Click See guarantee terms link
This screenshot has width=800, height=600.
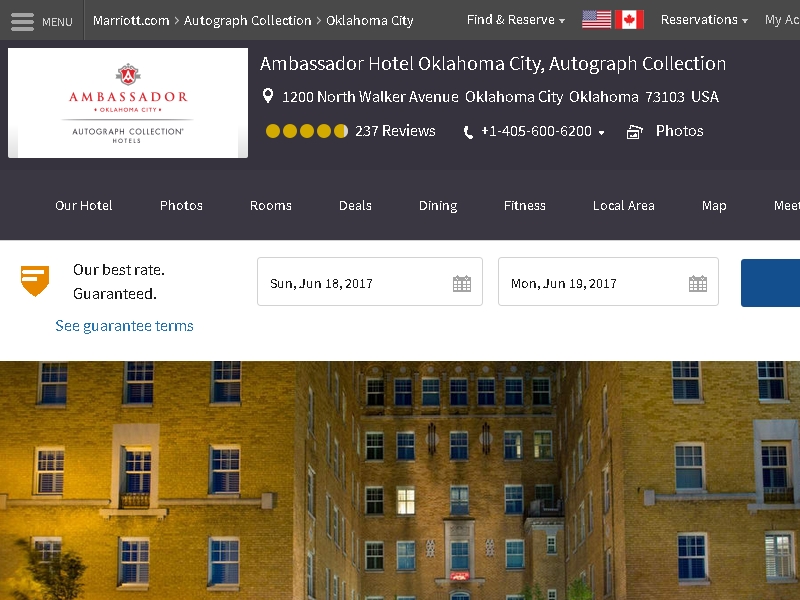click(124, 326)
